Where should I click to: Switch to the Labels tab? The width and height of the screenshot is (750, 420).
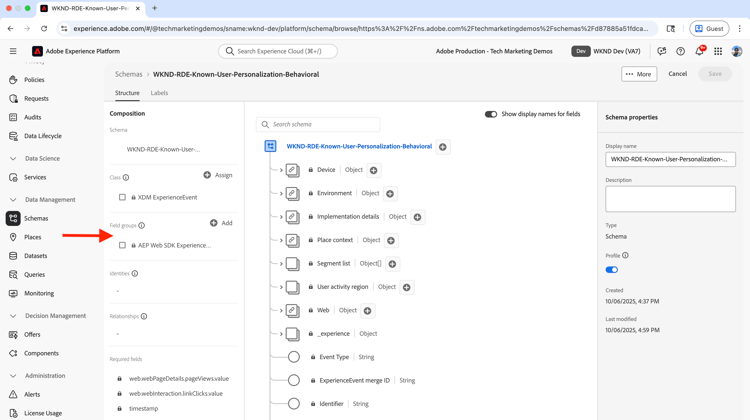(x=159, y=93)
